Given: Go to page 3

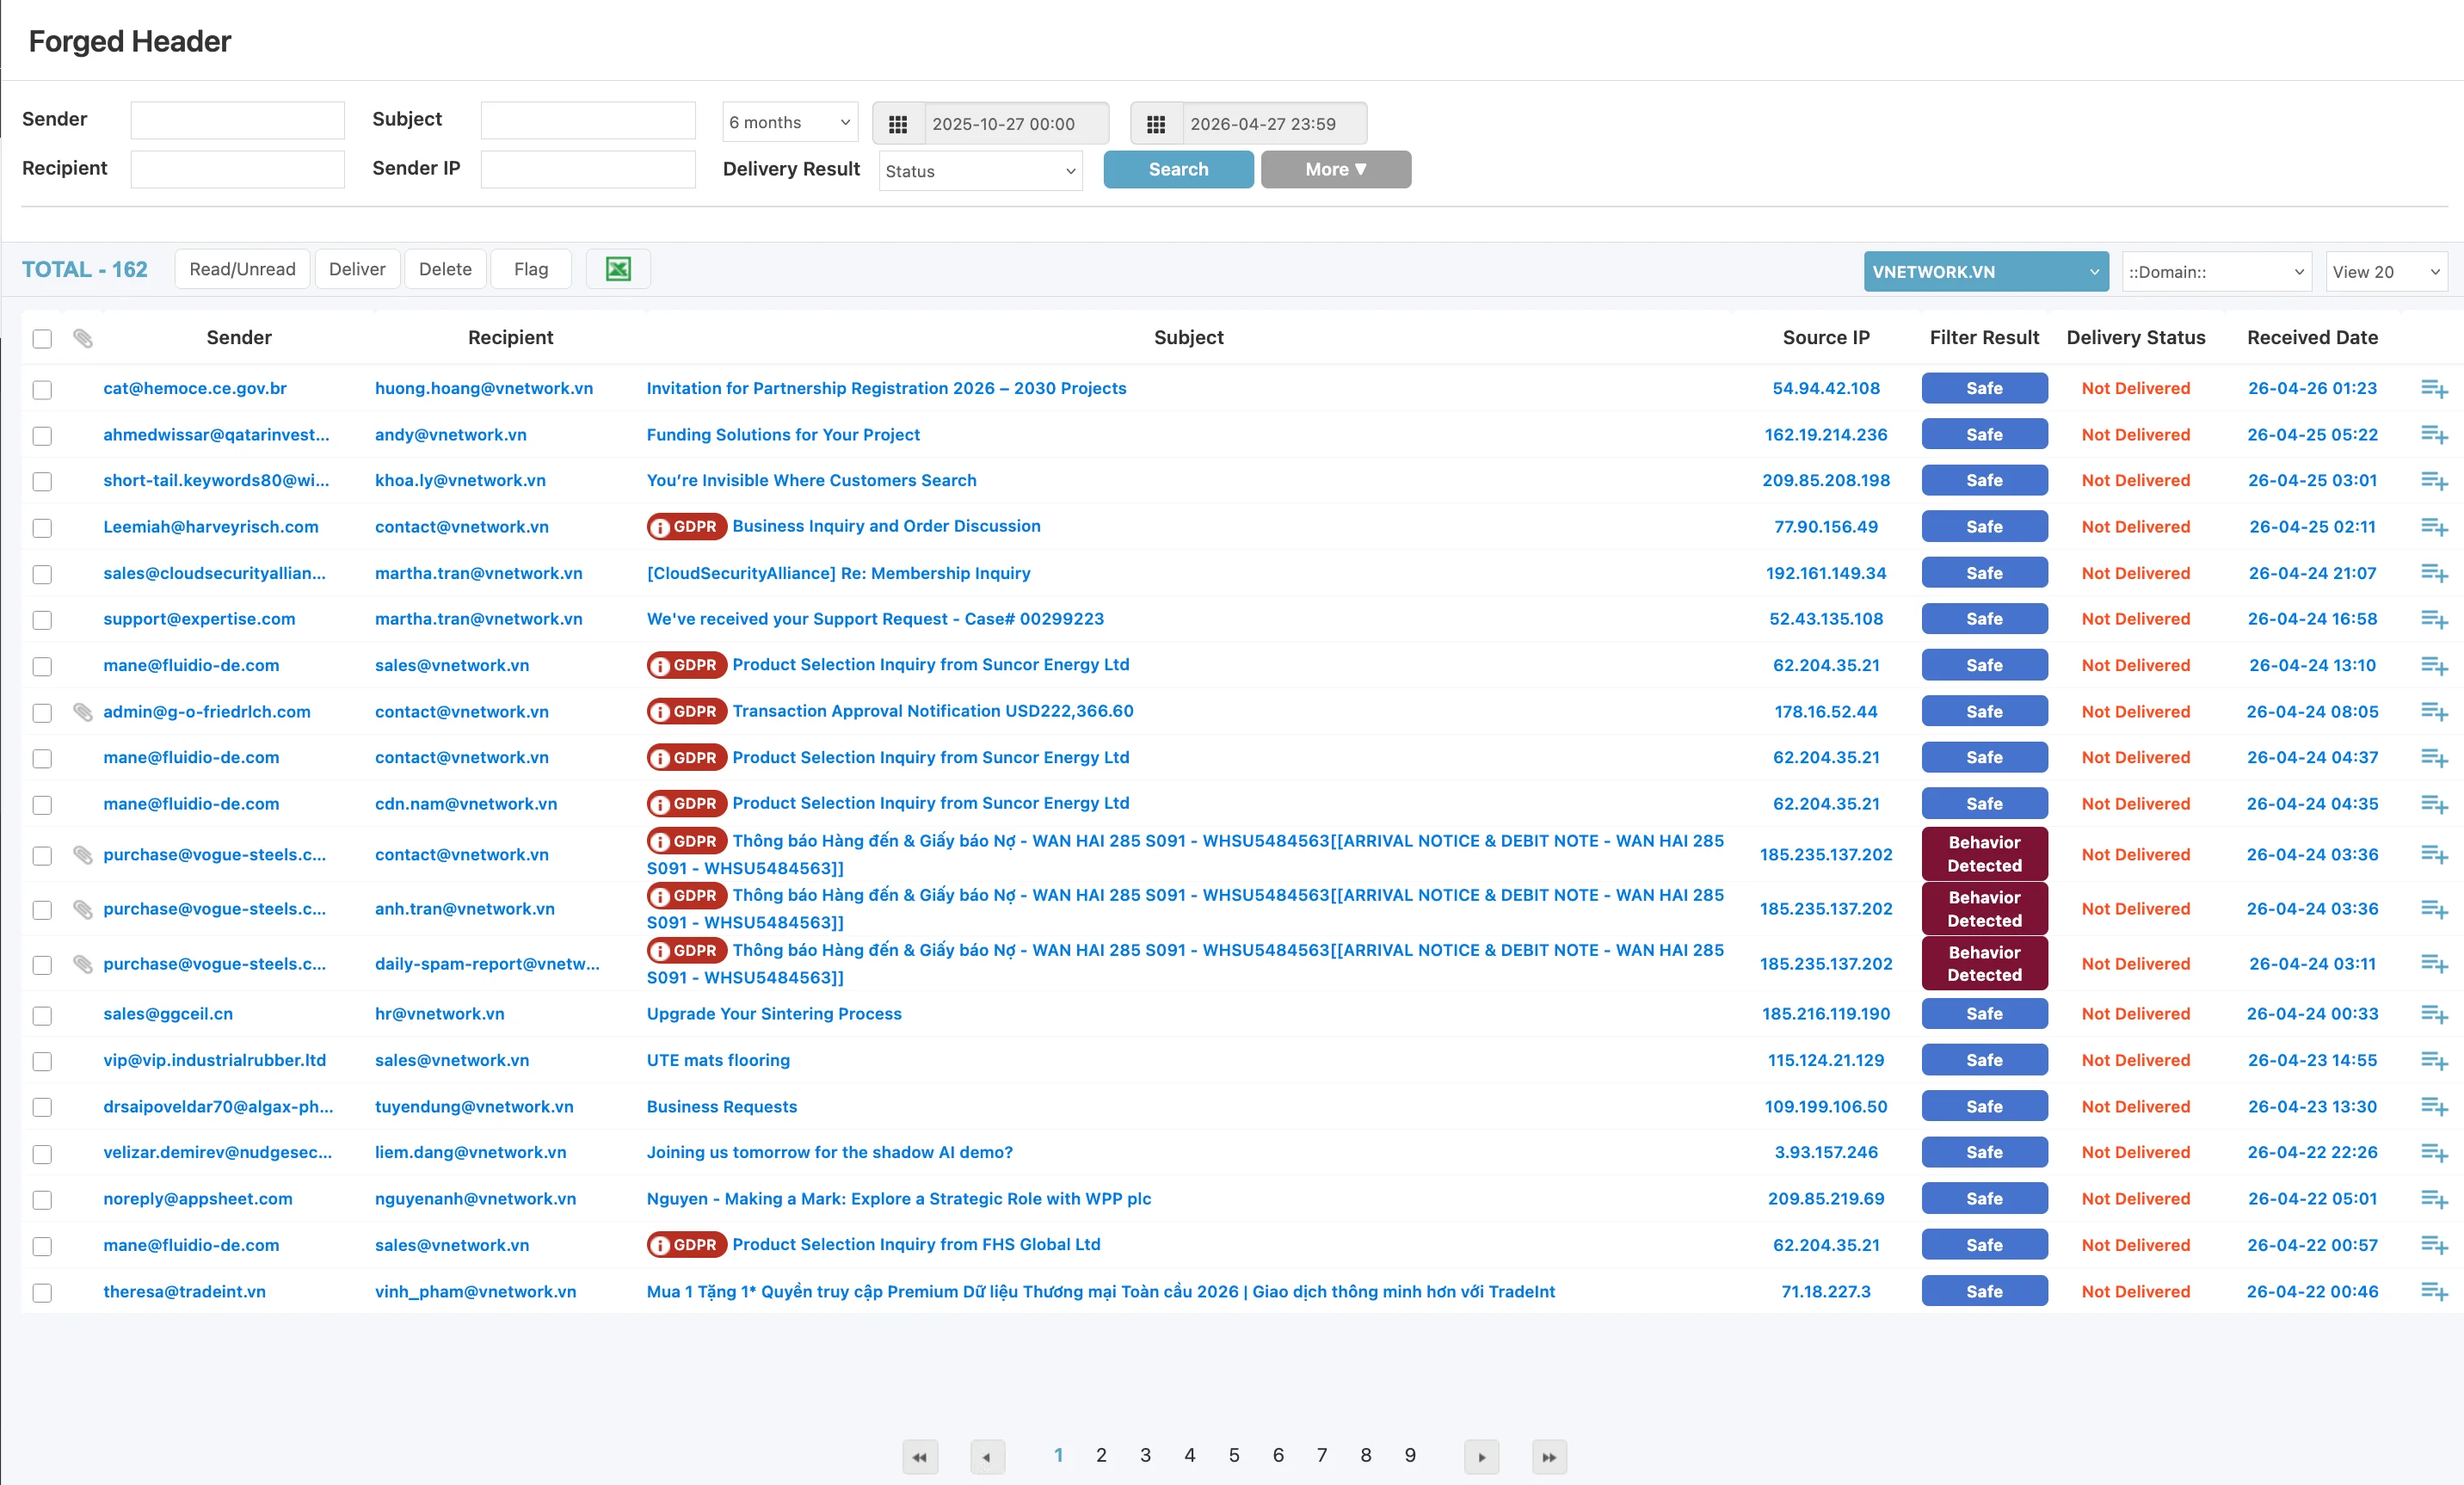Looking at the screenshot, I should tap(1145, 1455).
